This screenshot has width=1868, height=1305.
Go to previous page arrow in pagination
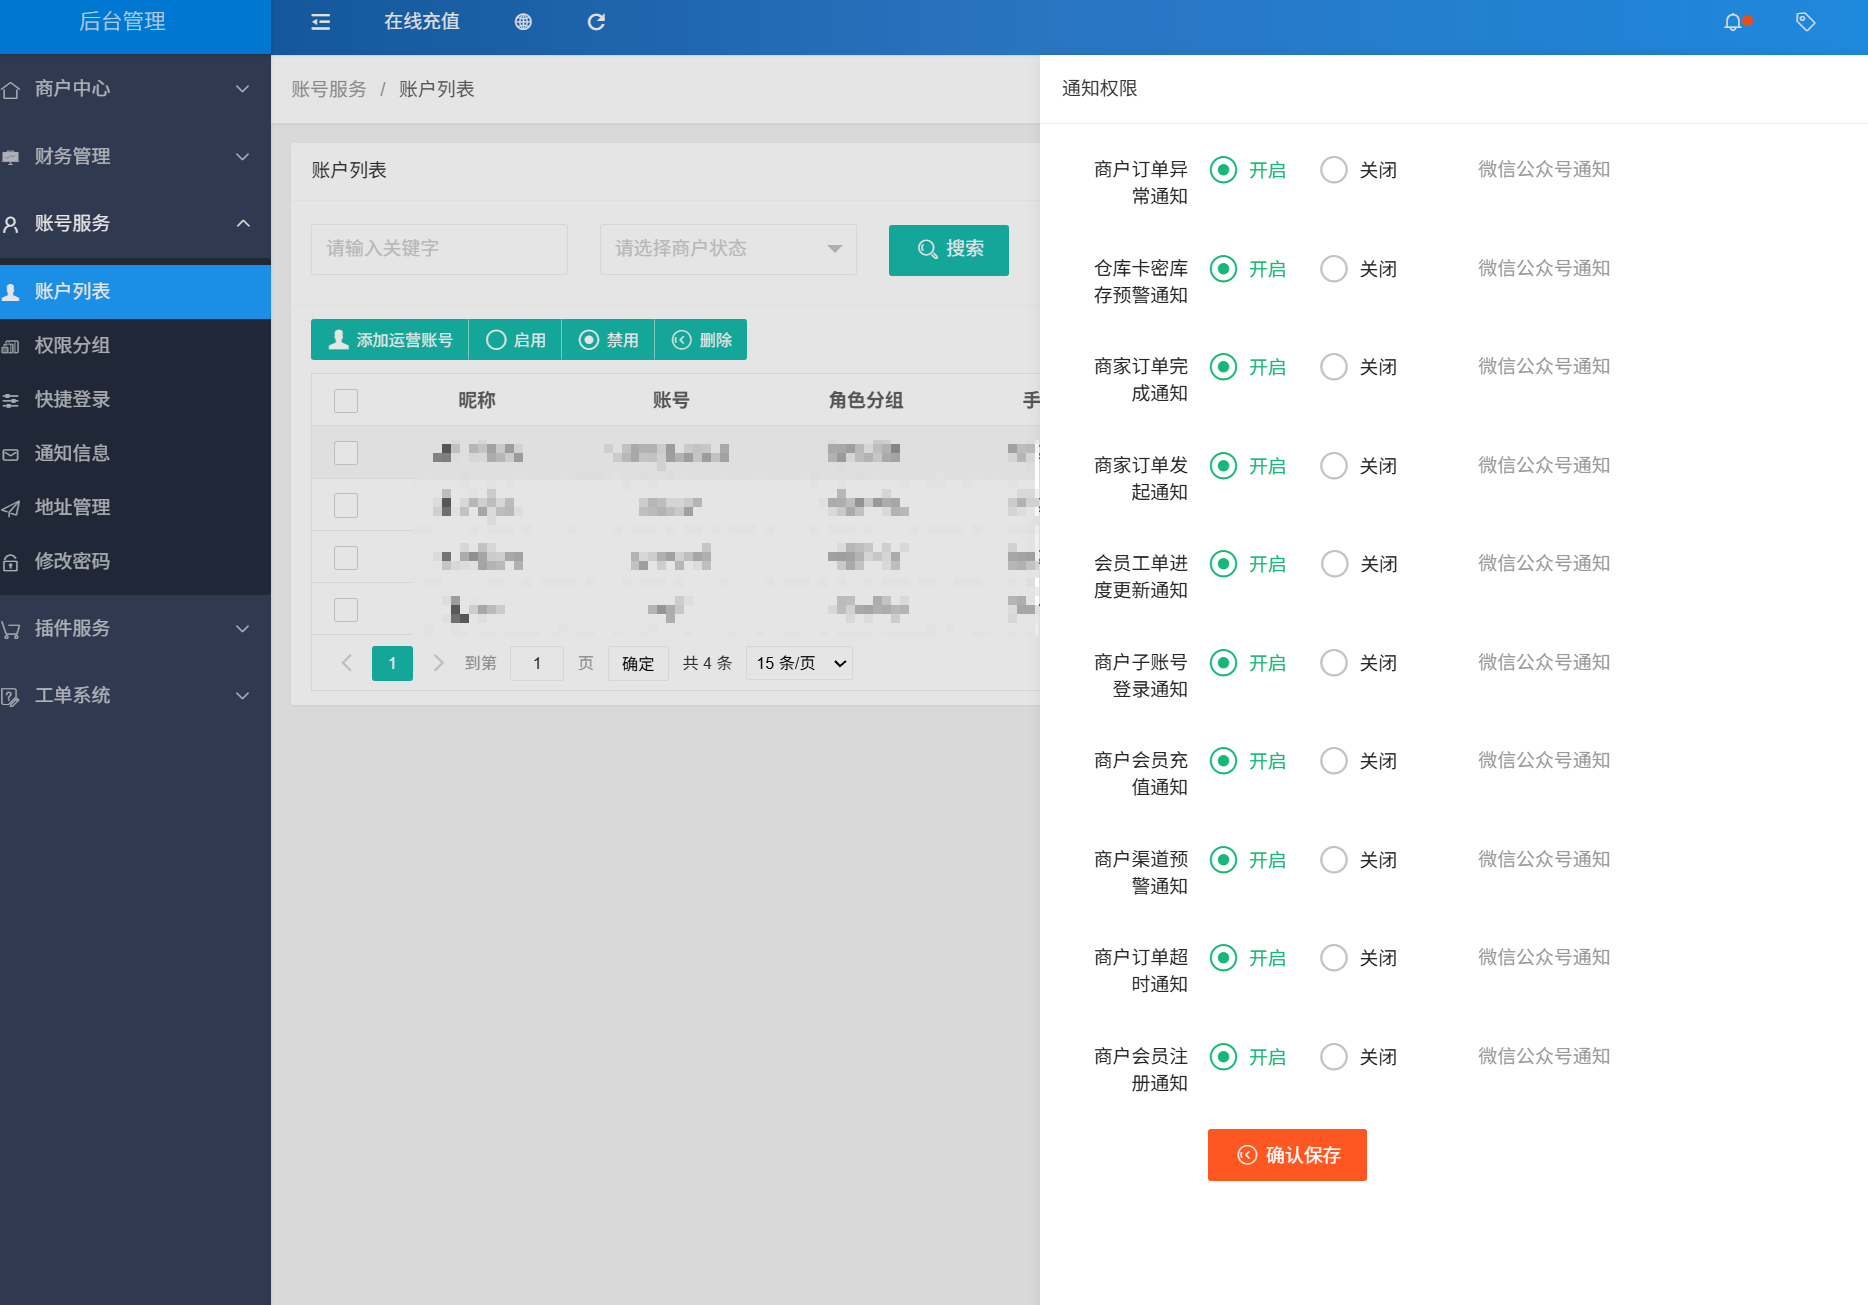347,663
